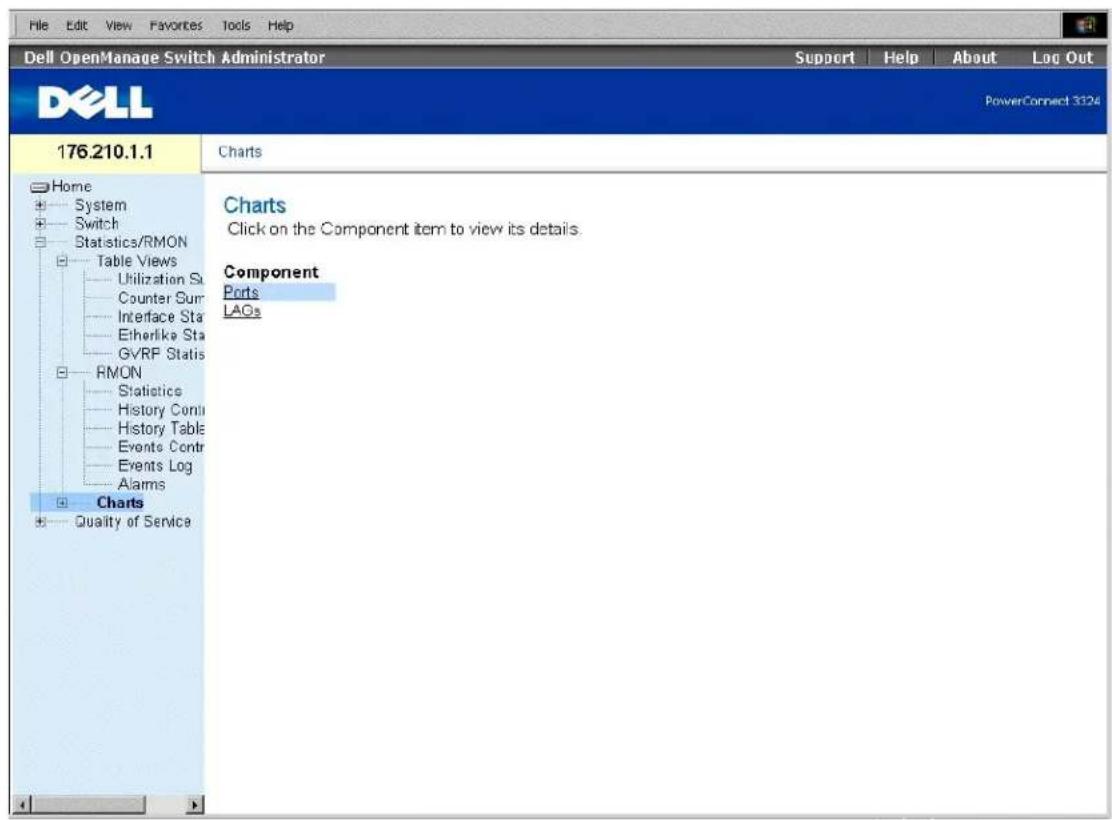Click tree scrollbar right arrow
1112x820 pixels.
[x=194, y=805]
